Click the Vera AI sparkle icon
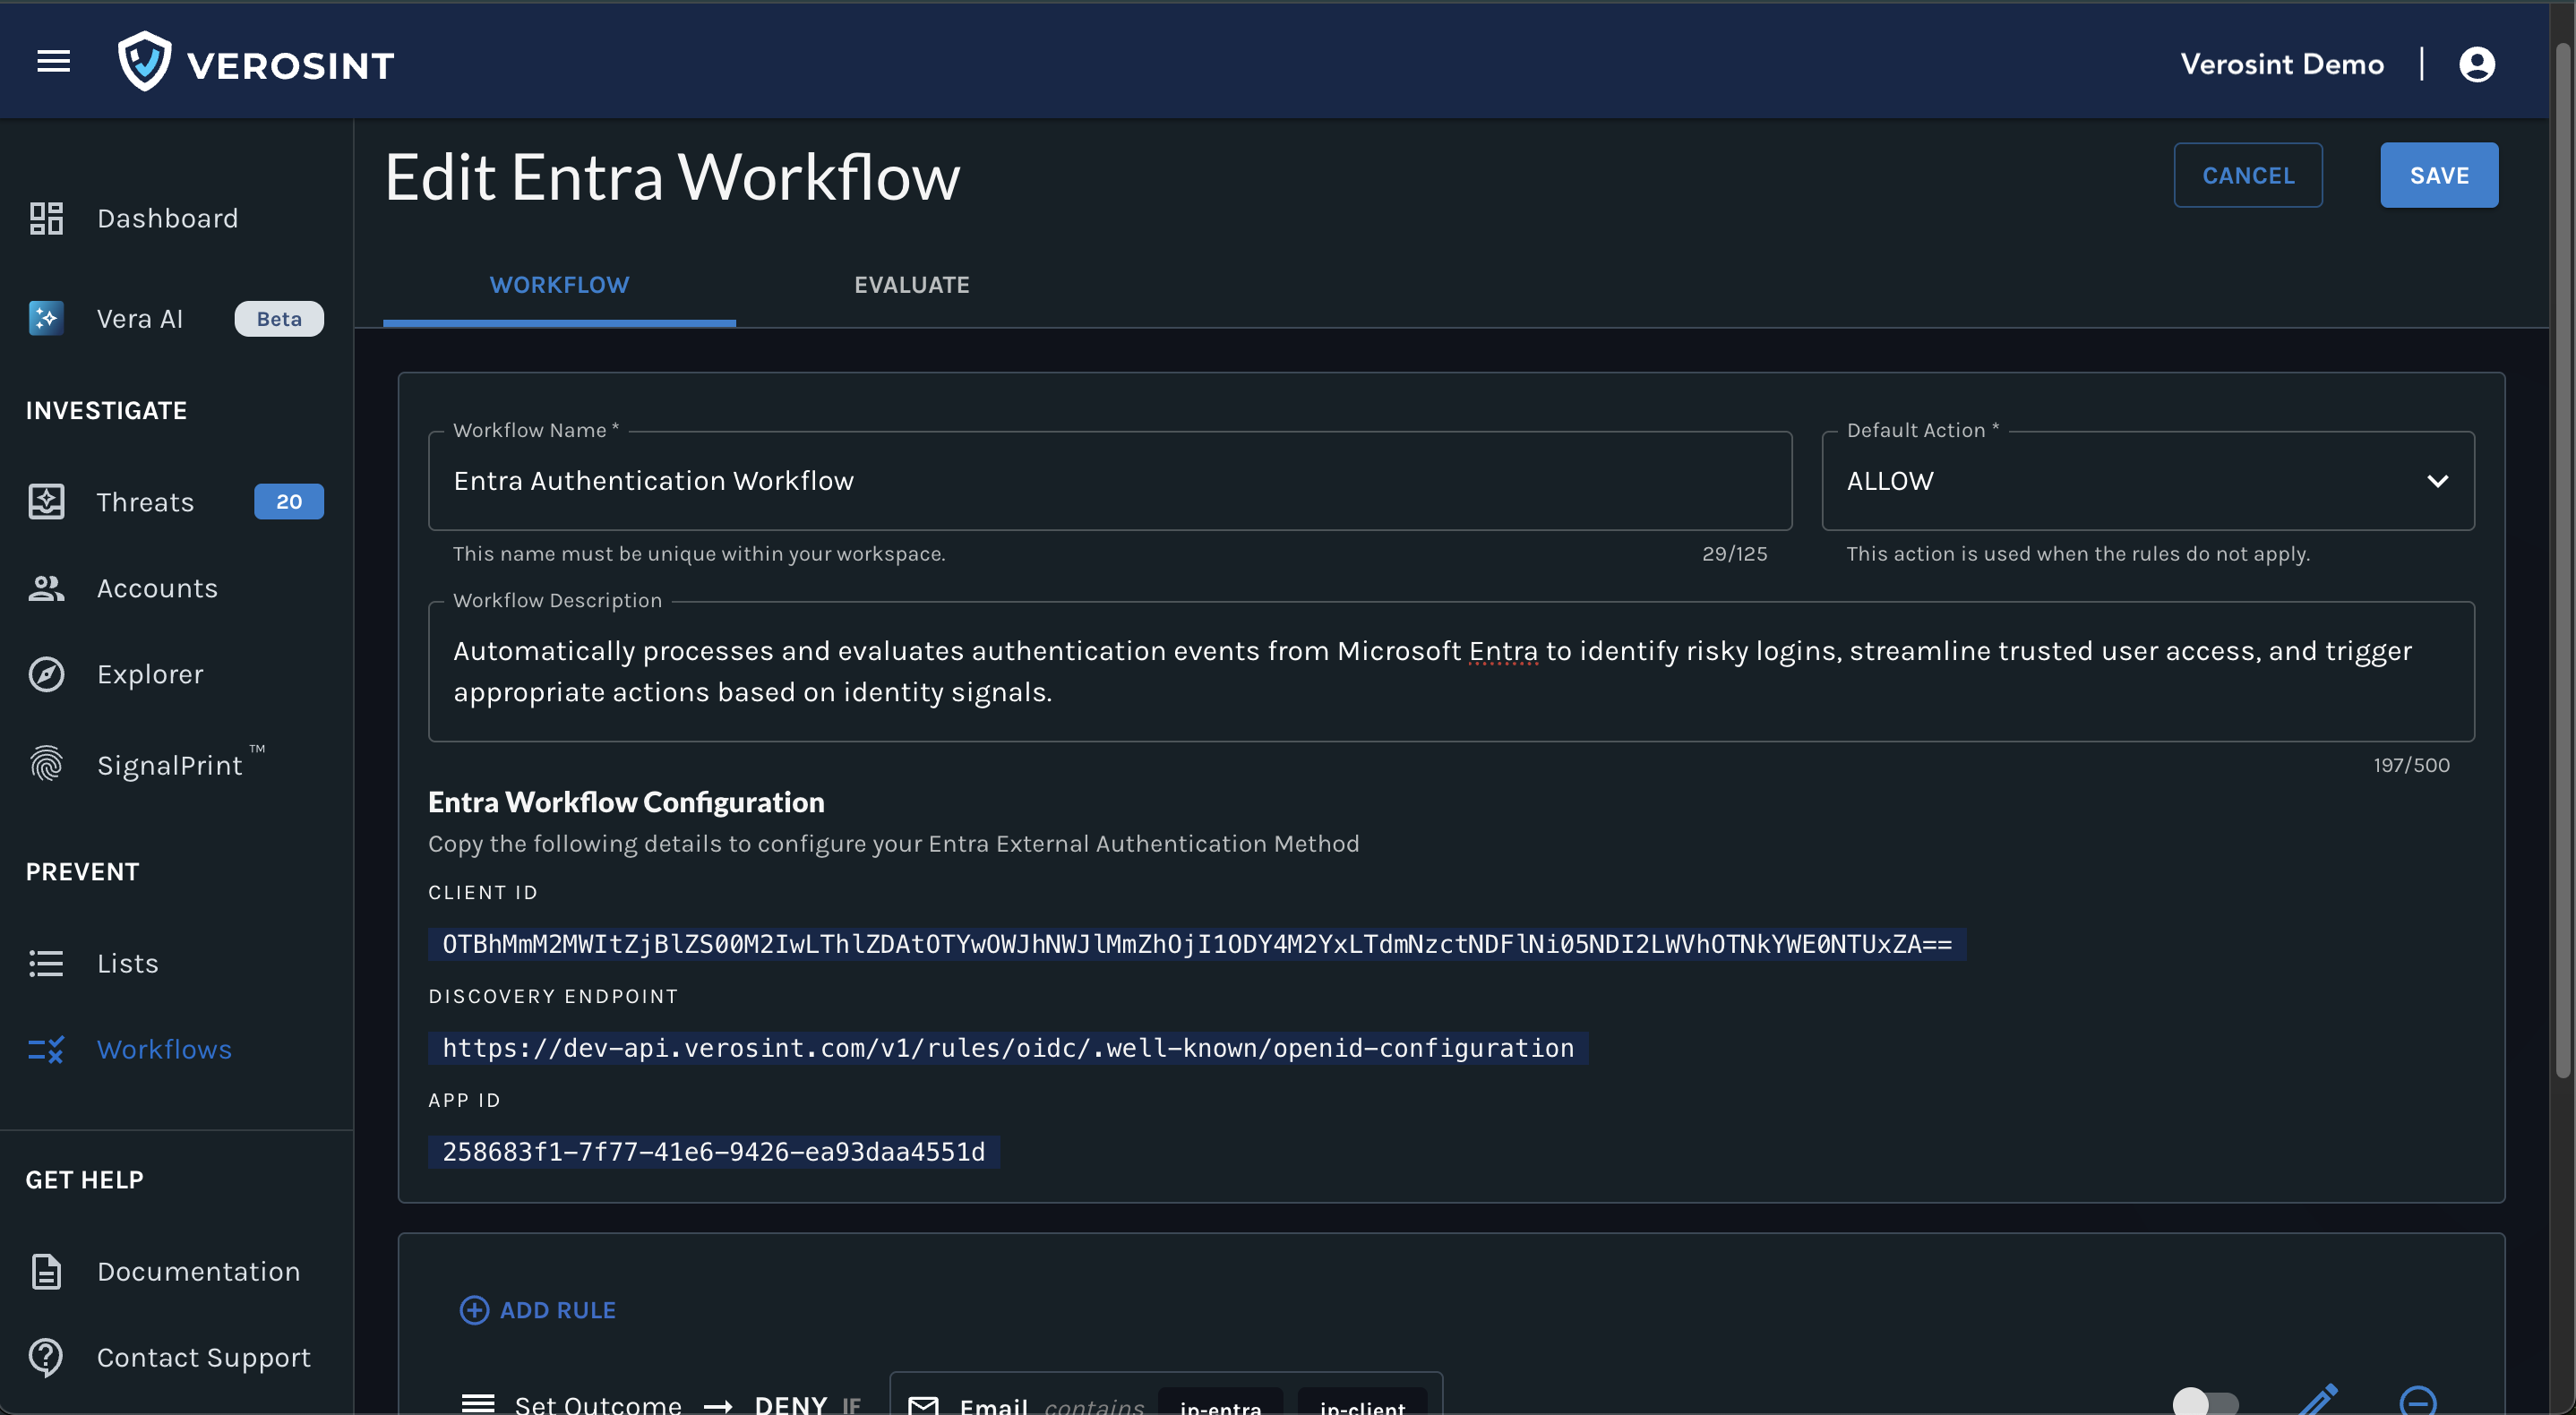This screenshot has width=2576, height=1415. tap(46, 318)
